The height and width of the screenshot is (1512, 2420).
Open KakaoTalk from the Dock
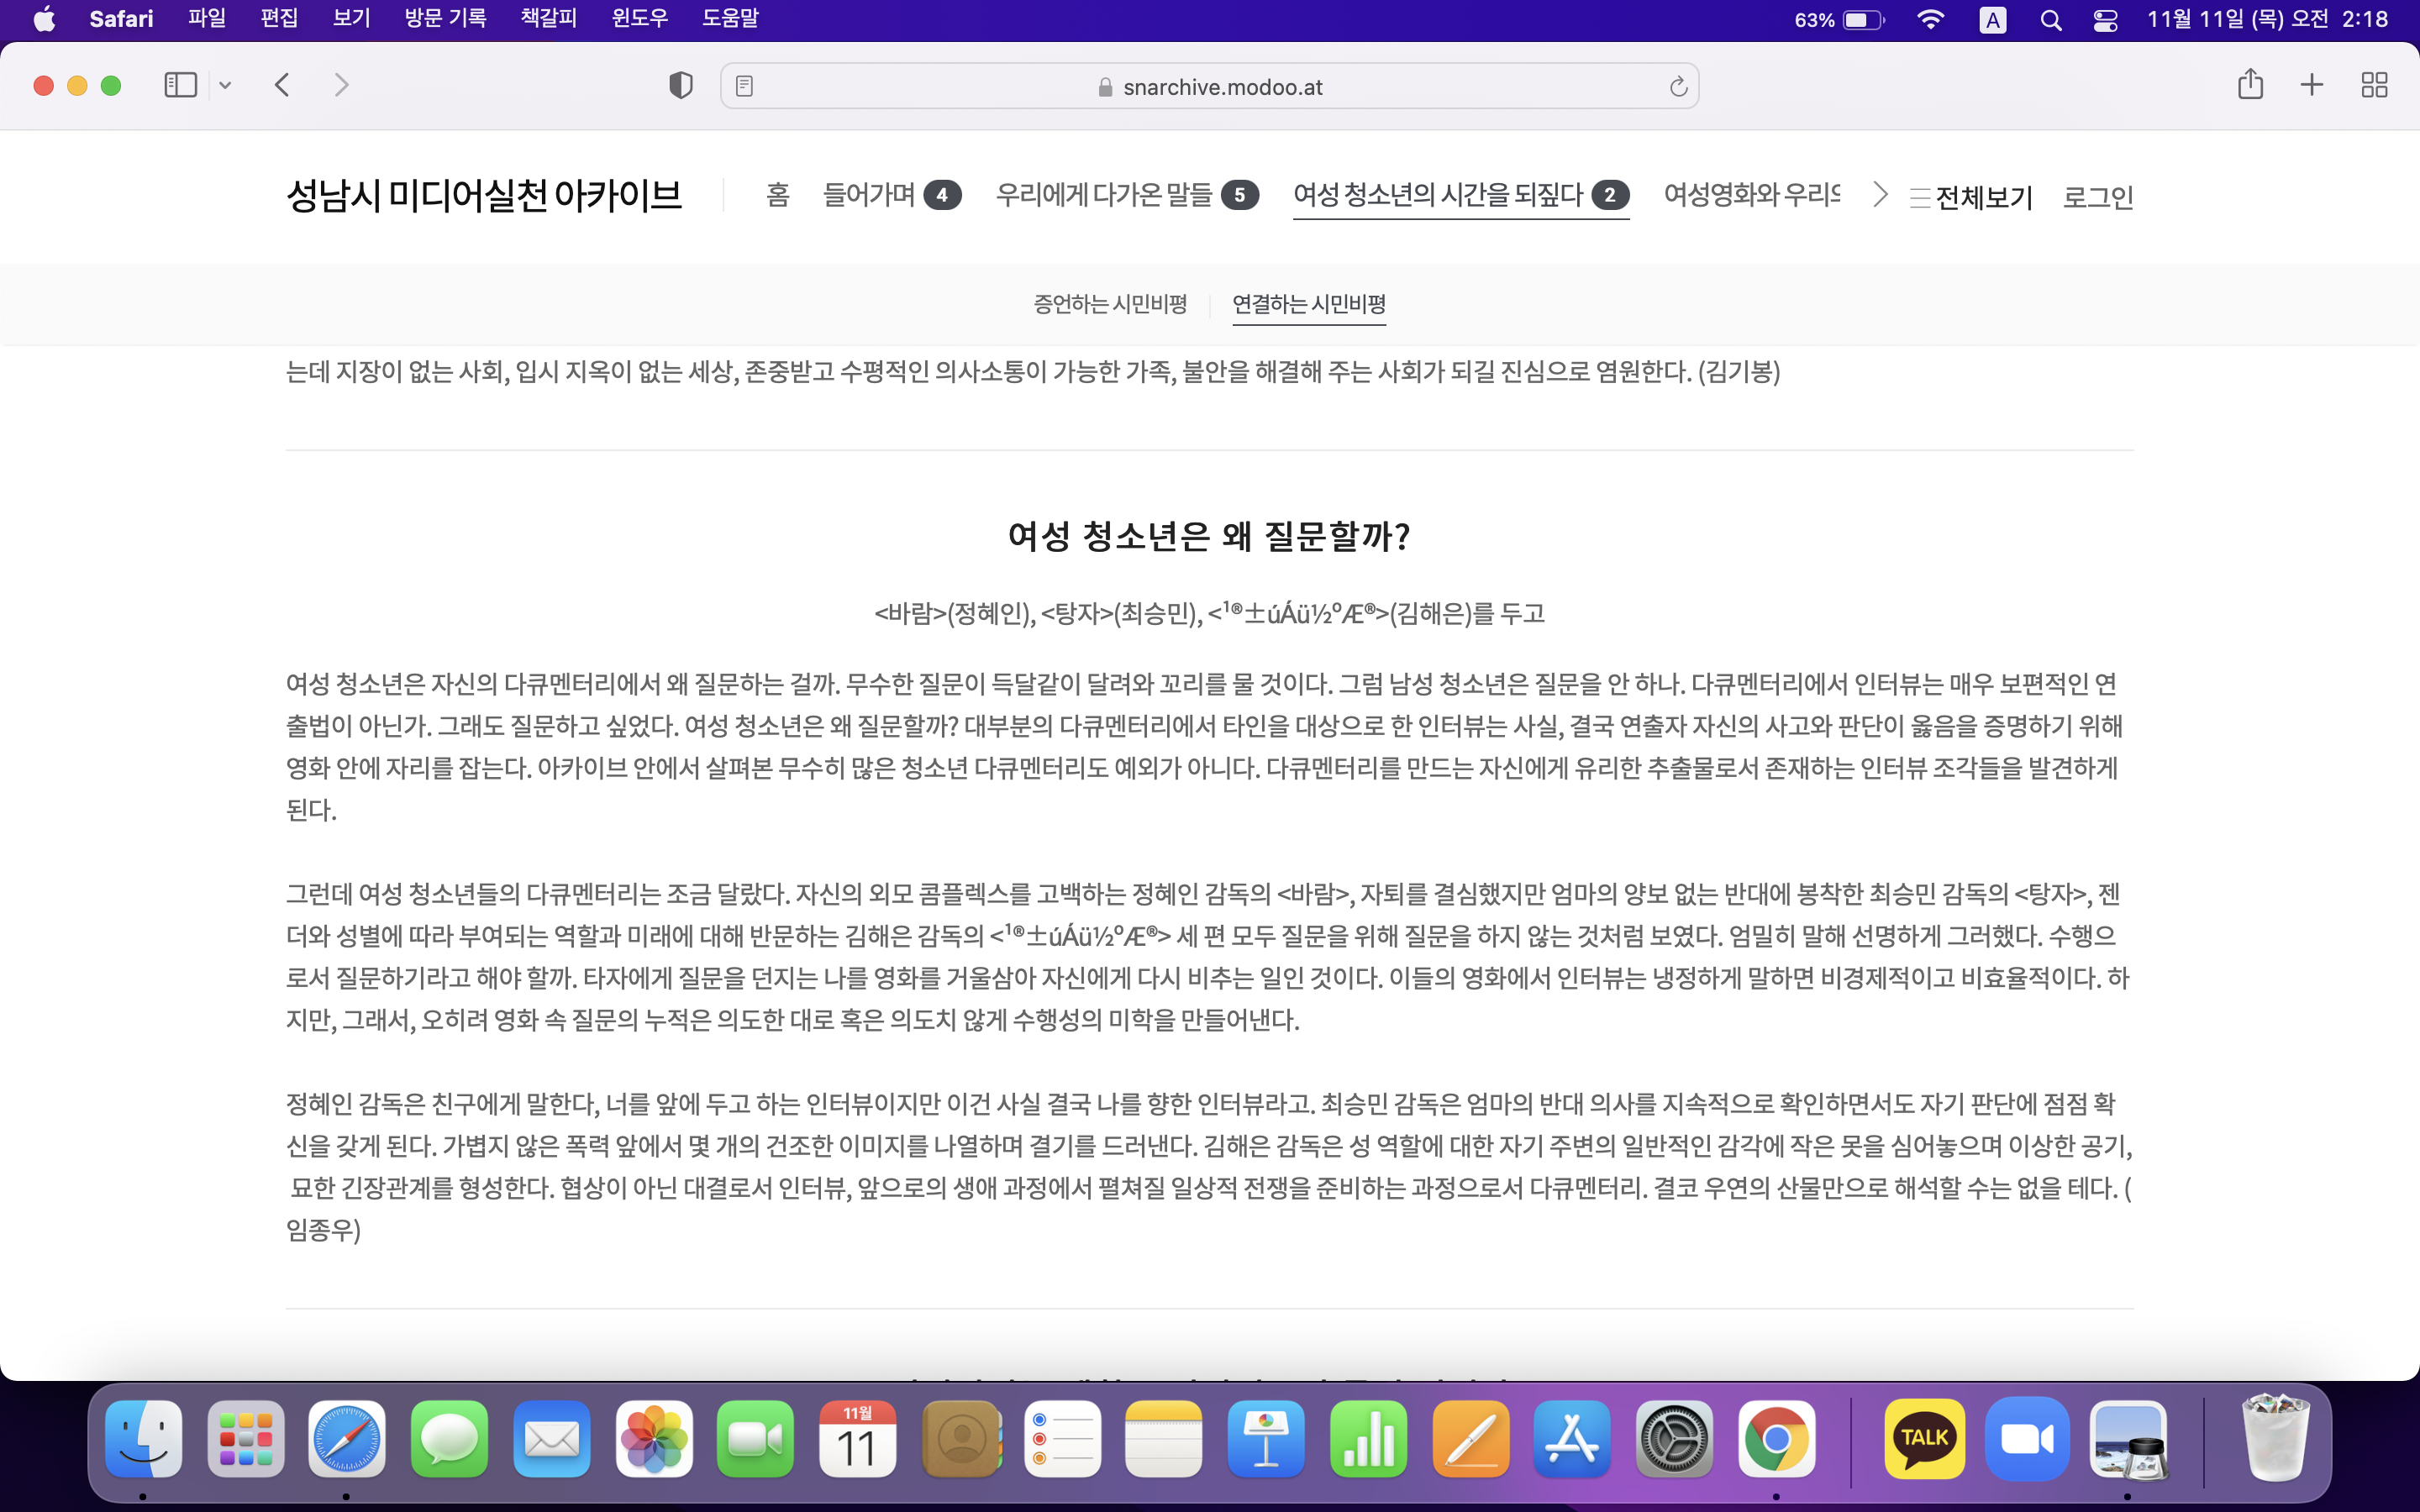coord(1924,1438)
